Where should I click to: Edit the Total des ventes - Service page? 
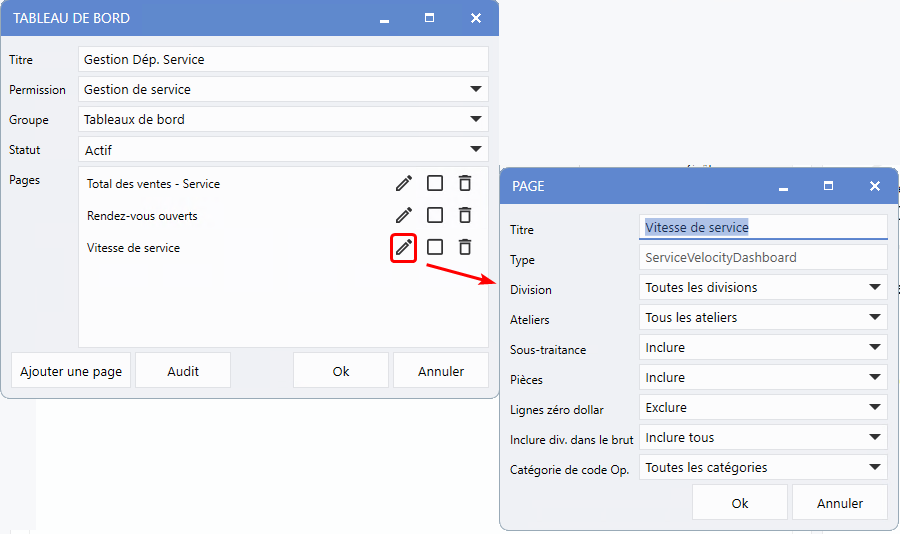[x=403, y=183]
